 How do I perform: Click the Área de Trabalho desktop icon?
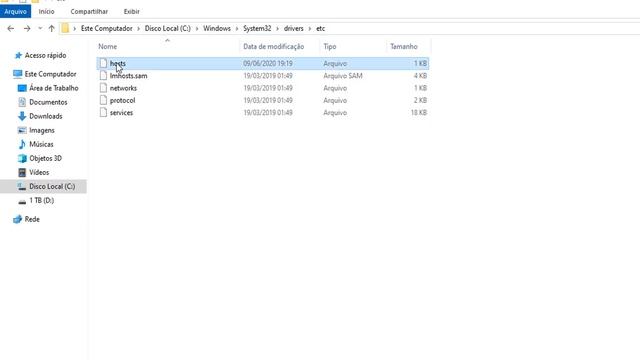(x=22, y=88)
